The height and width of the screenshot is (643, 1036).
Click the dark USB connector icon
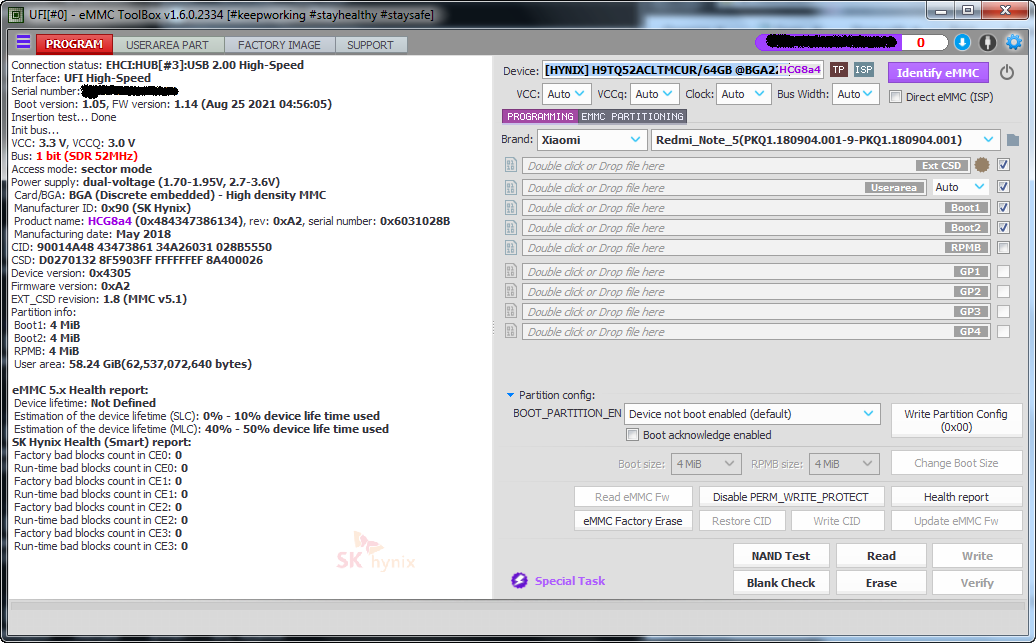tap(988, 43)
